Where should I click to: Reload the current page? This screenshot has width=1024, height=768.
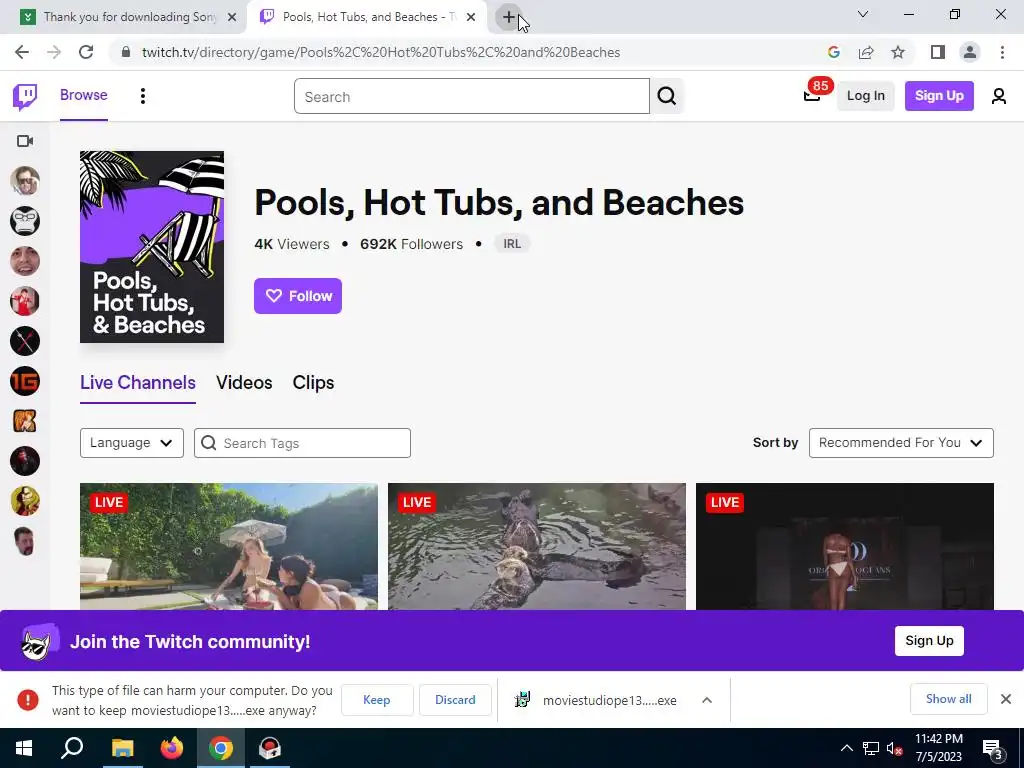coord(86,52)
